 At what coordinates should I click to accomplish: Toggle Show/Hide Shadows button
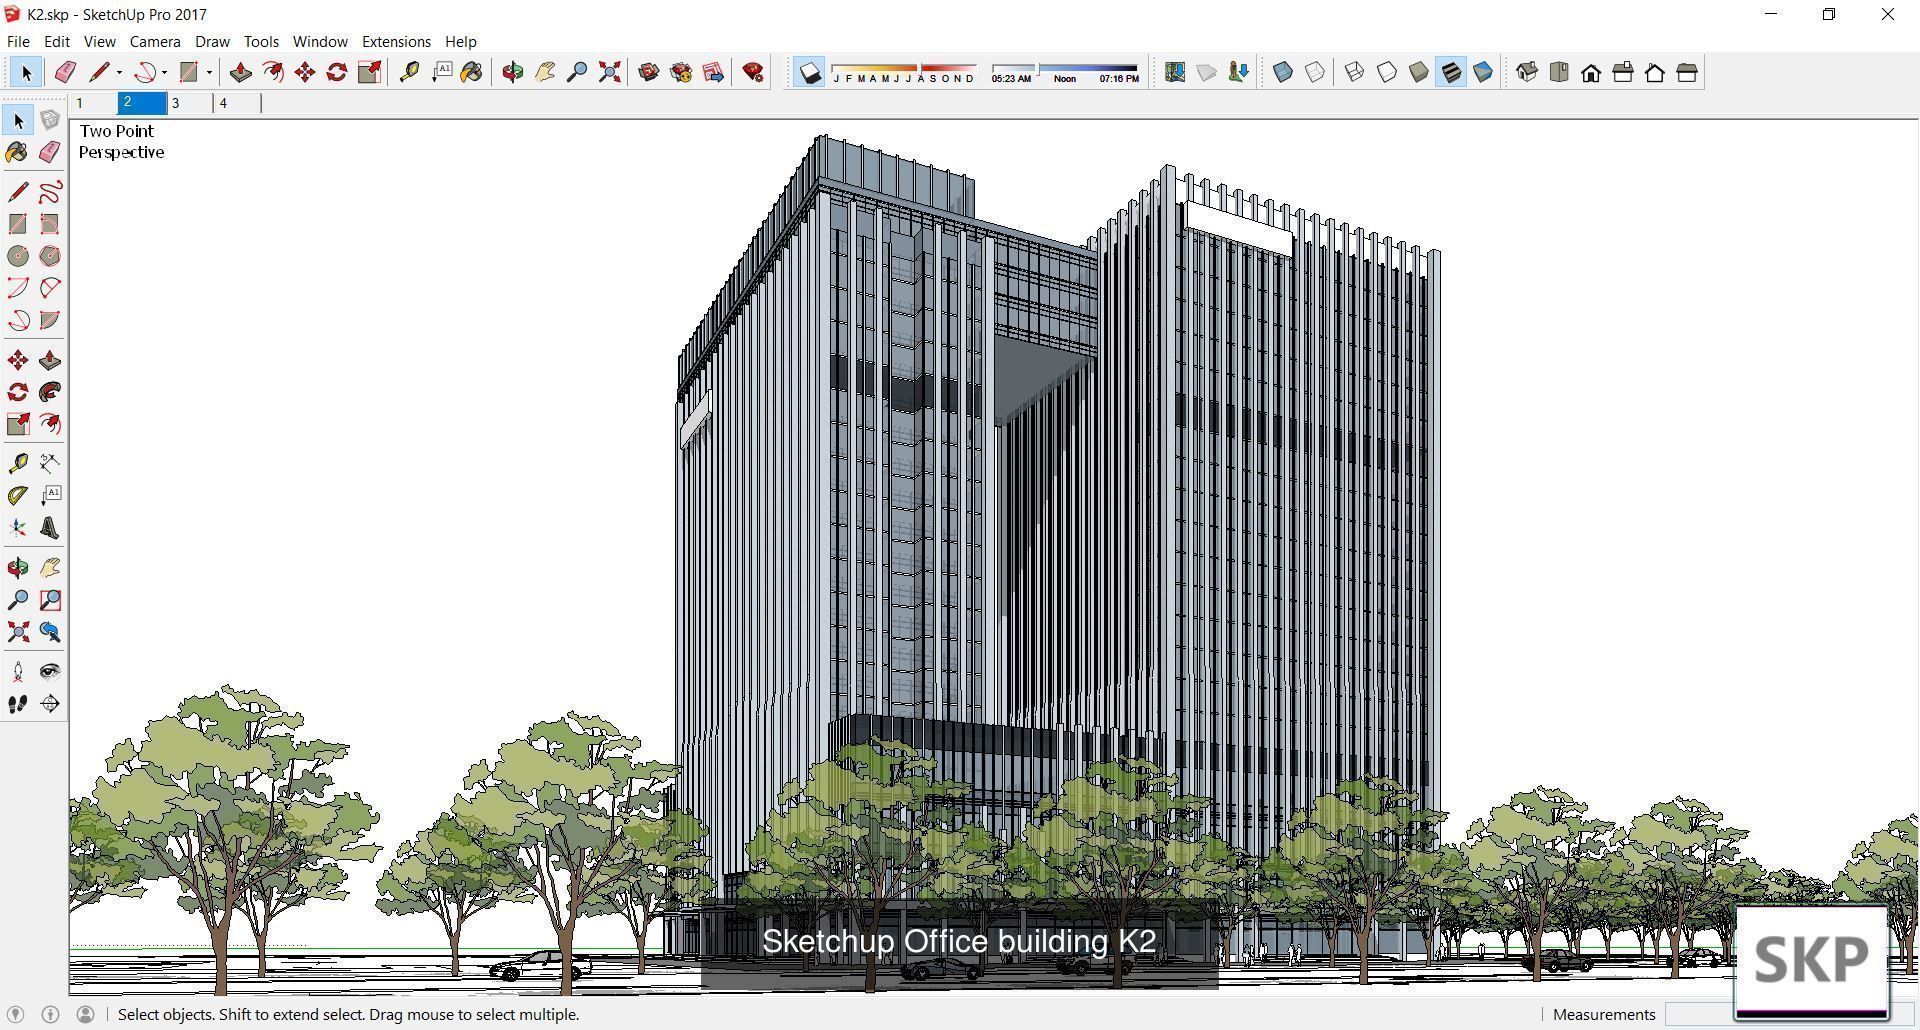(810, 72)
